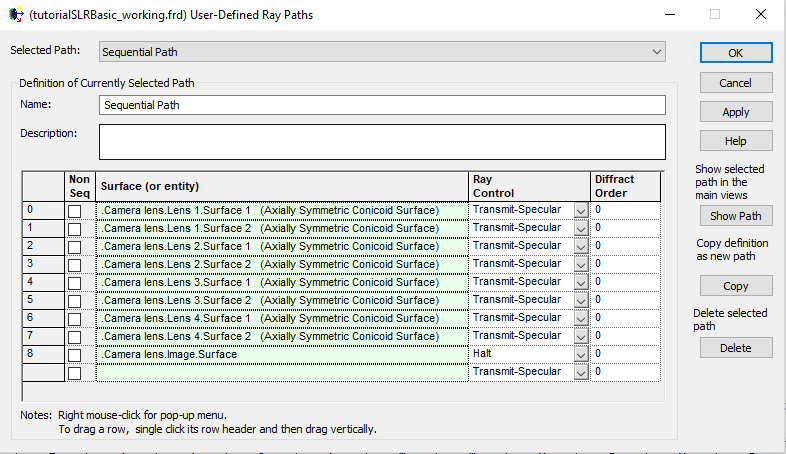Open Ray Control dropdown showing Halt
The height and width of the screenshot is (454, 786).
point(581,354)
